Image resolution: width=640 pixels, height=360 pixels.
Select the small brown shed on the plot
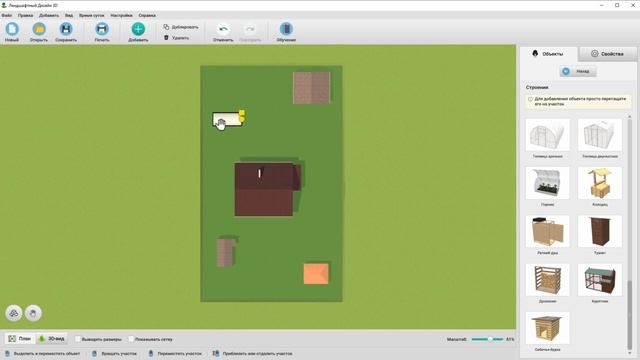click(x=226, y=252)
